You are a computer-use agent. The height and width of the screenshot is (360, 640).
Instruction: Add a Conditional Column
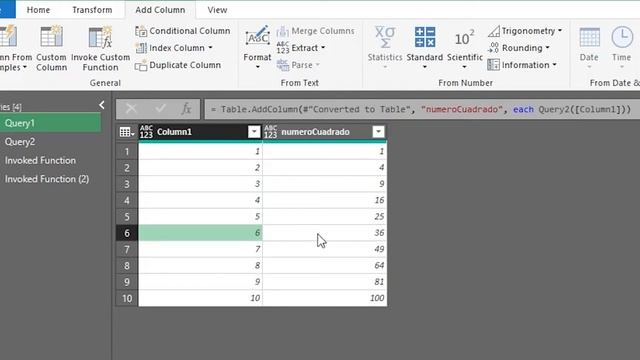point(182,31)
